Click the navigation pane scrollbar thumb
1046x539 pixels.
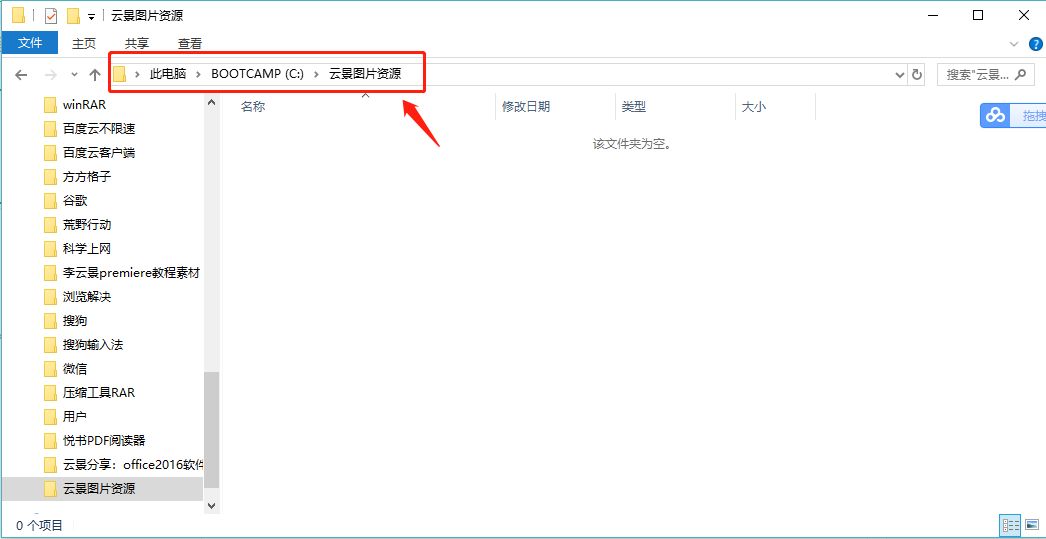coord(211,430)
